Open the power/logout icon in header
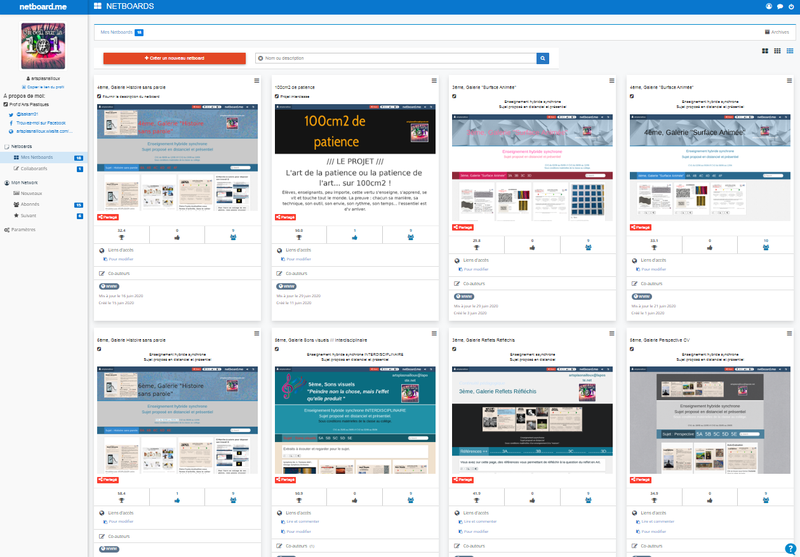 [x=791, y=6]
